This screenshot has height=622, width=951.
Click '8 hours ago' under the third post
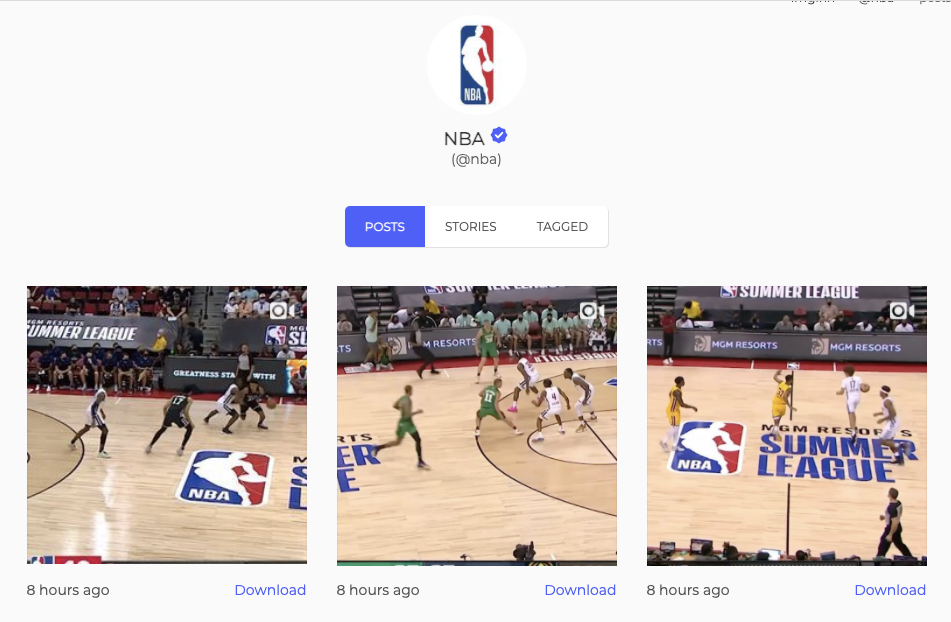(x=688, y=590)
